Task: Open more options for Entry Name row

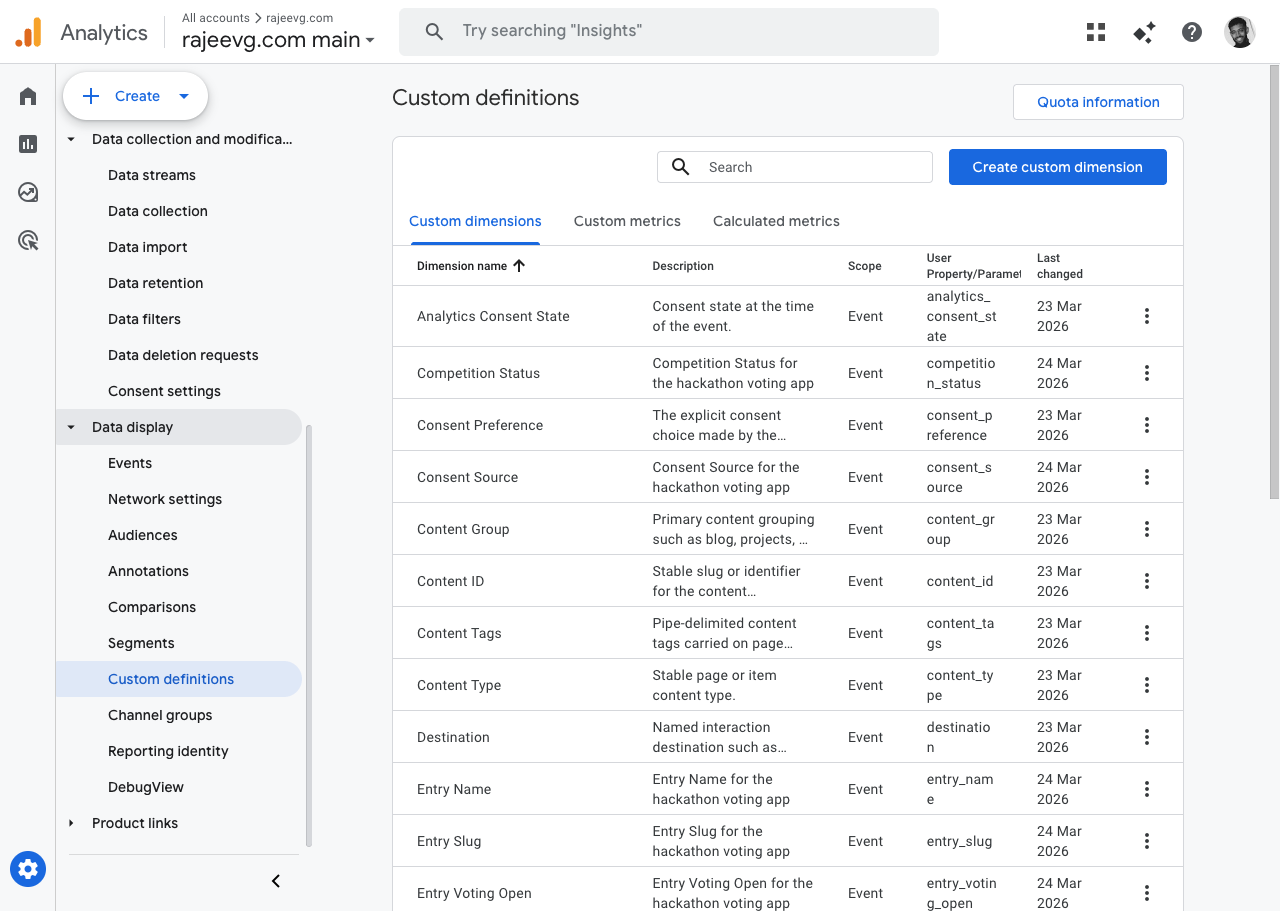Action: (1147, 789)
